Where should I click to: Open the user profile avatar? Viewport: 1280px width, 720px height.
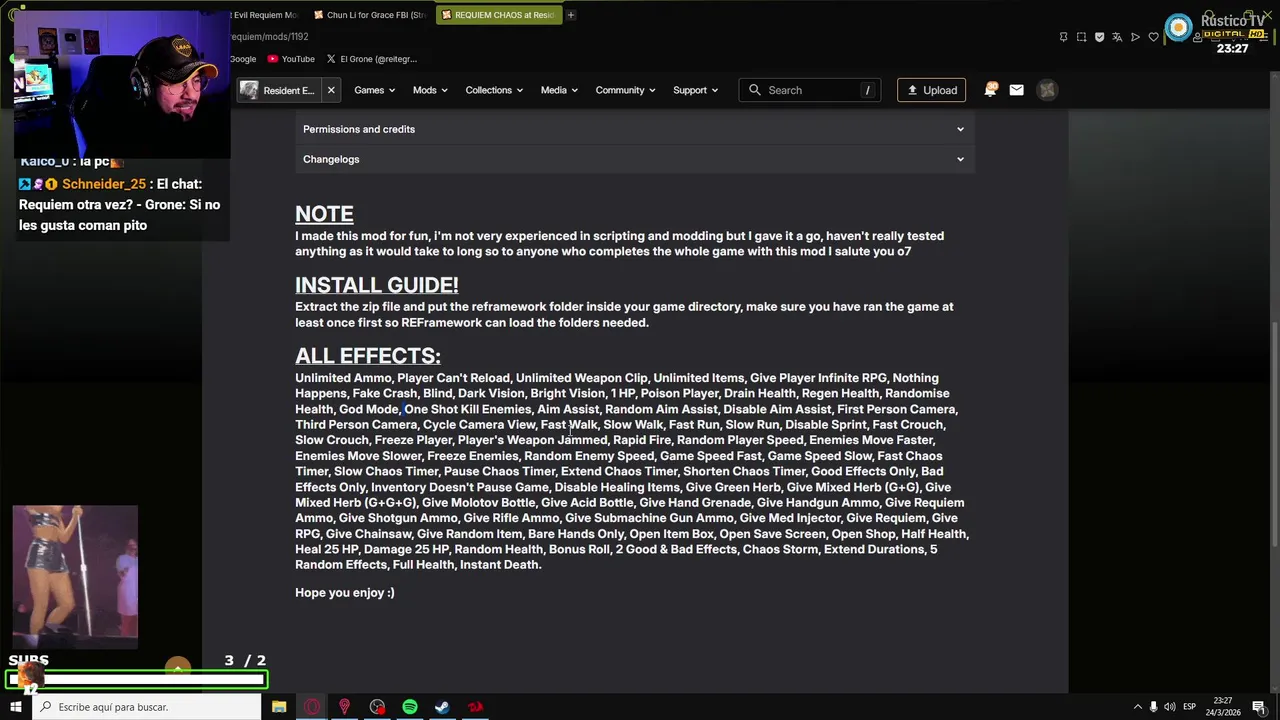point(1047,90)
